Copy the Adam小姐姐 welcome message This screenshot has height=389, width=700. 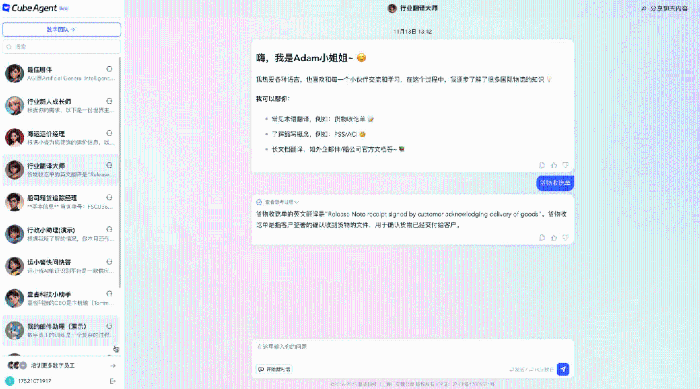coord(542,165)
